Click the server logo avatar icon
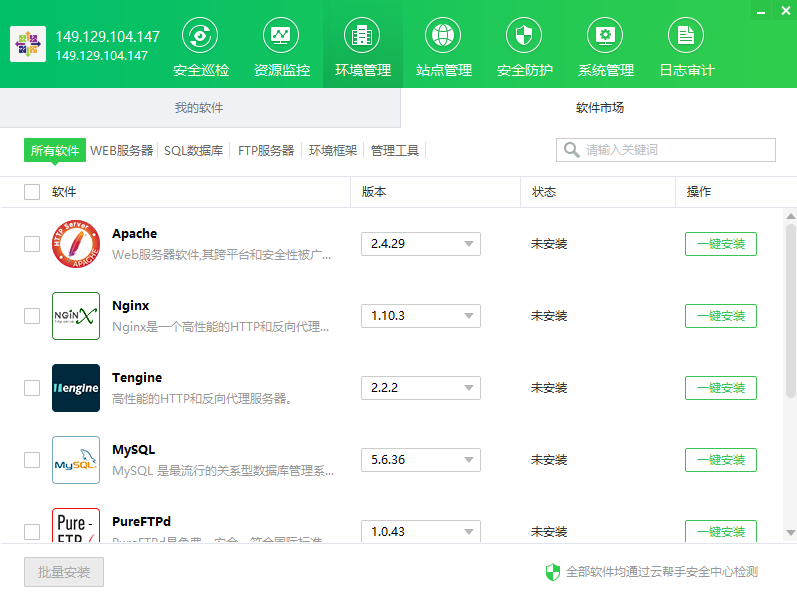 [28, 44]
